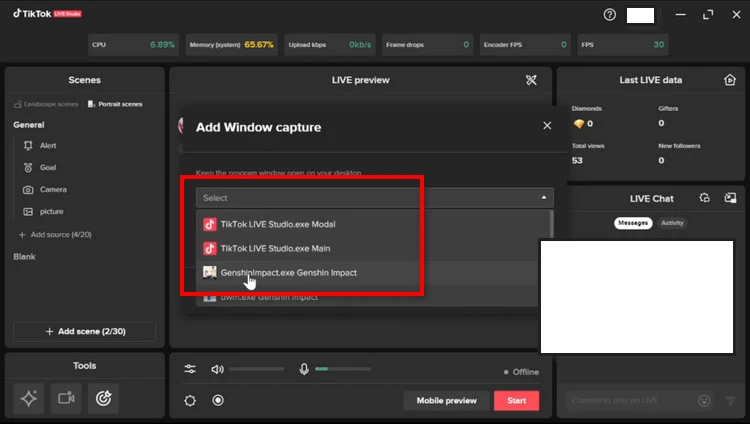Mute the microphone icon

point(304,369)
